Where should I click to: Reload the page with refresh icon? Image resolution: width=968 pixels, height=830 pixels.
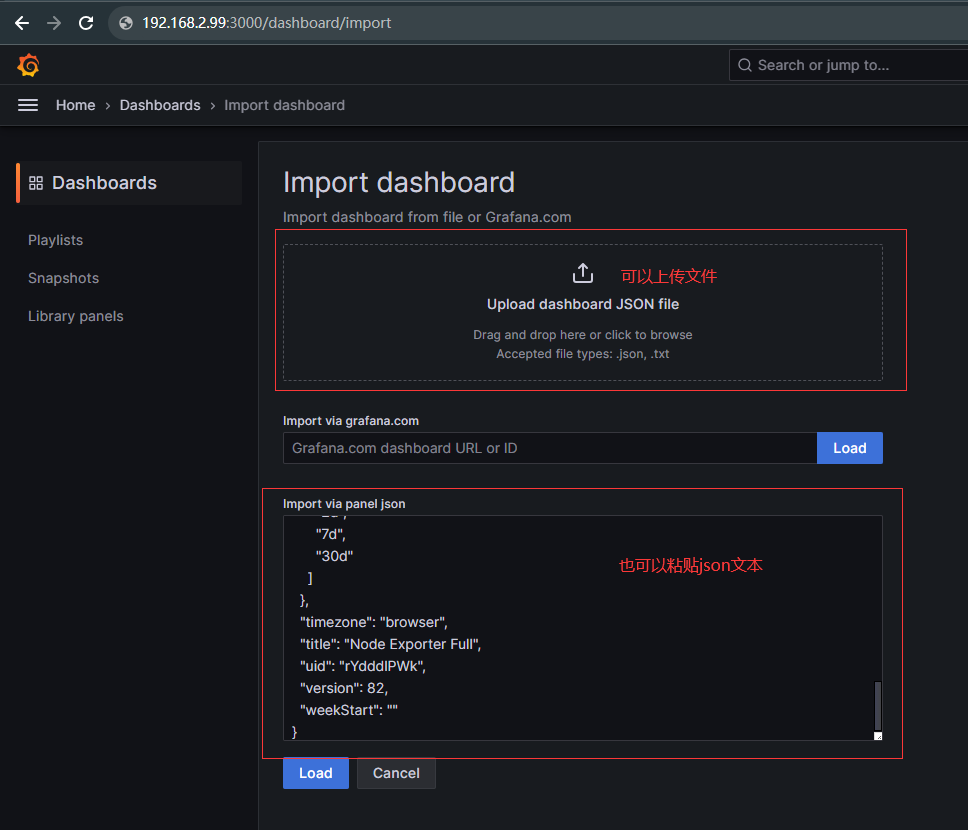(x=86, y=22)
